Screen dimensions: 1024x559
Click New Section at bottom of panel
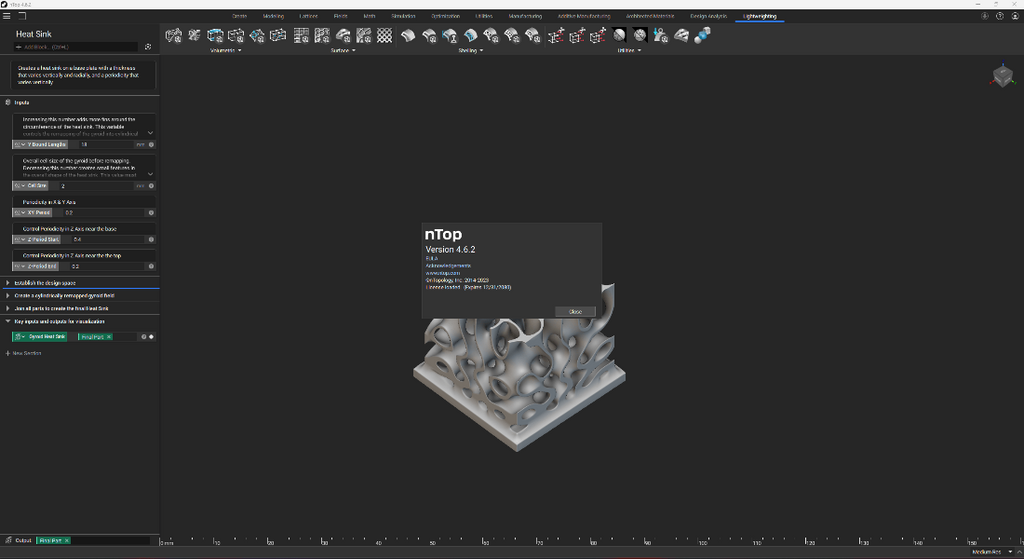coord(24,353)
